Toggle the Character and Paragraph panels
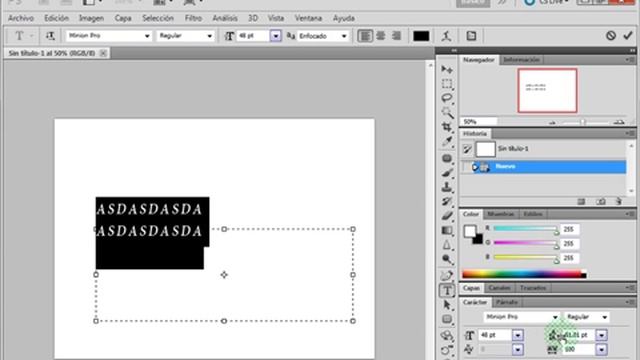Screen dimensions: 640x360 [x=471, y=36]
